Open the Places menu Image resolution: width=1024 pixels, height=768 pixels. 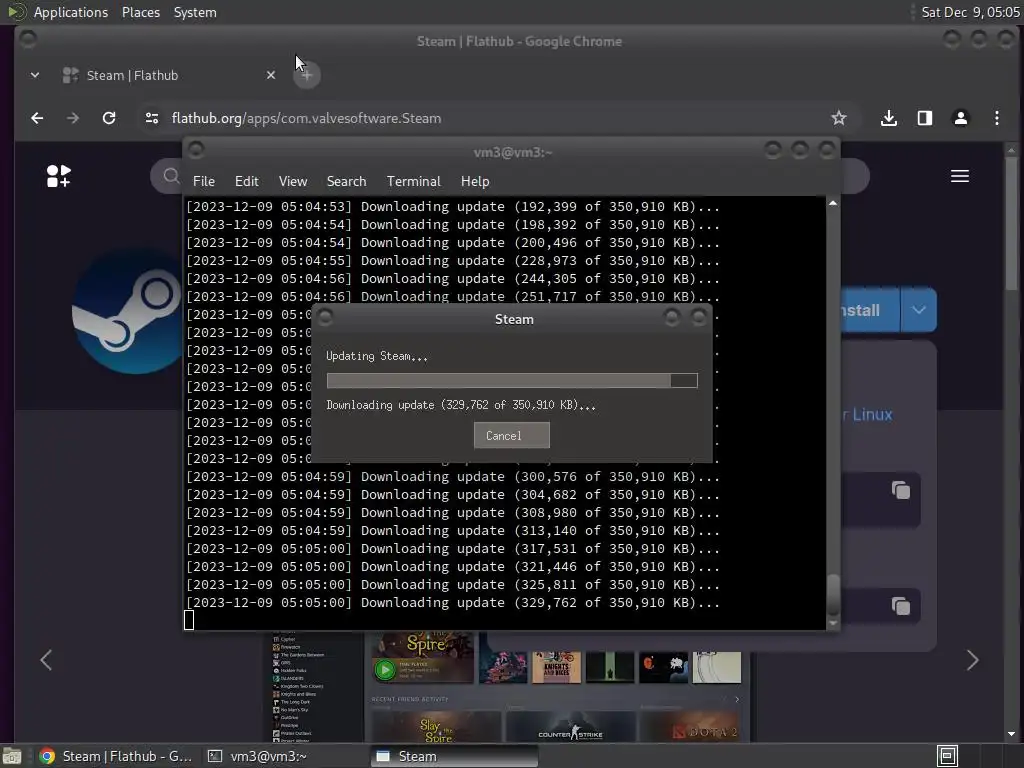point(140,12)
